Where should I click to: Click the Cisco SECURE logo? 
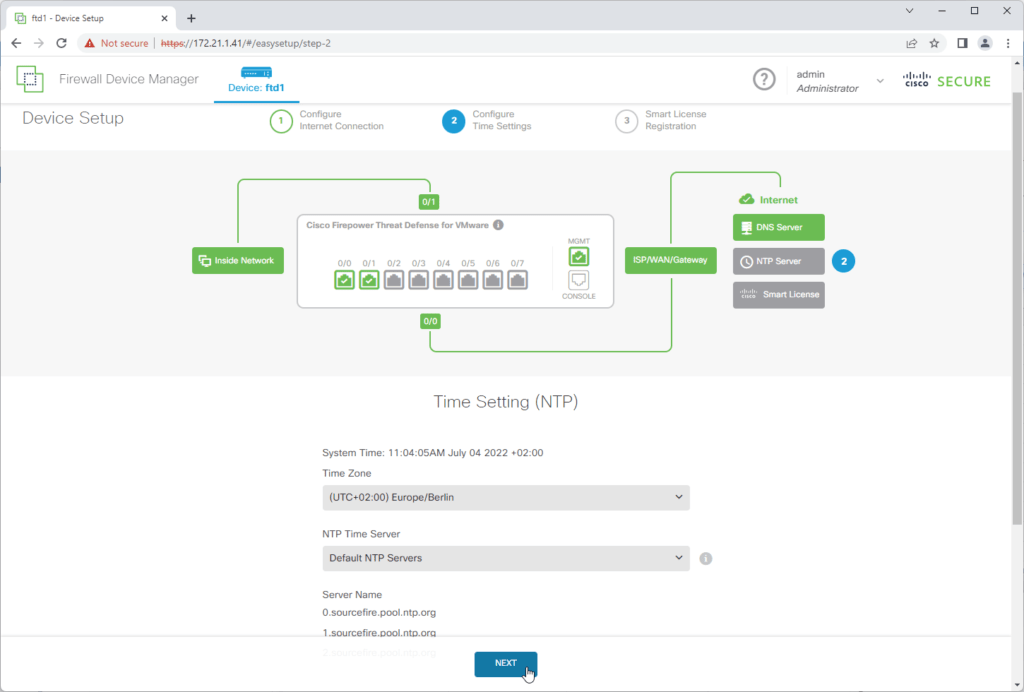click(x=946, y=80)
